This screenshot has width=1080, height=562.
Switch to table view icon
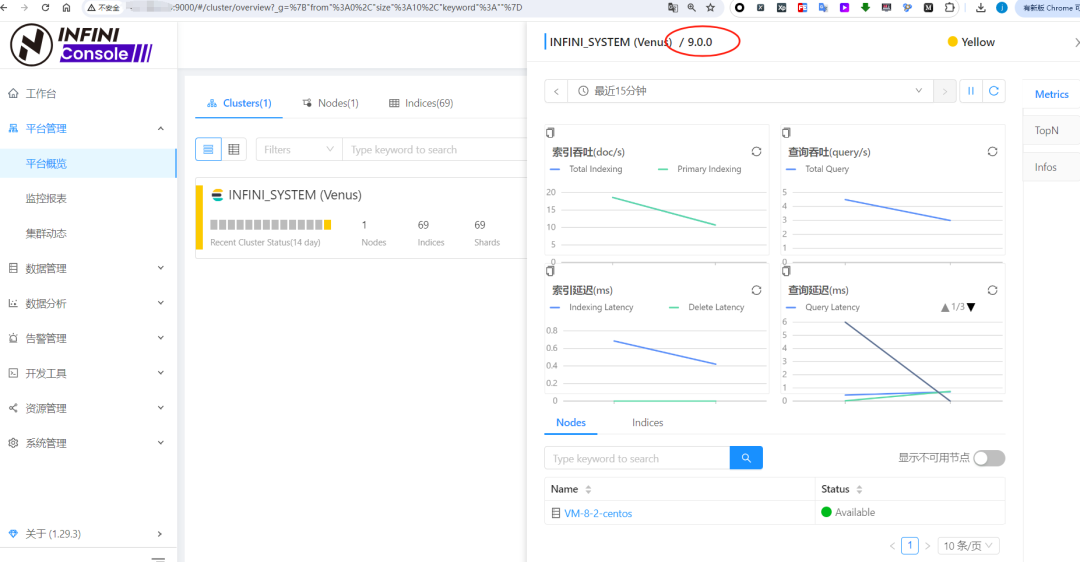tap(234, 149)
